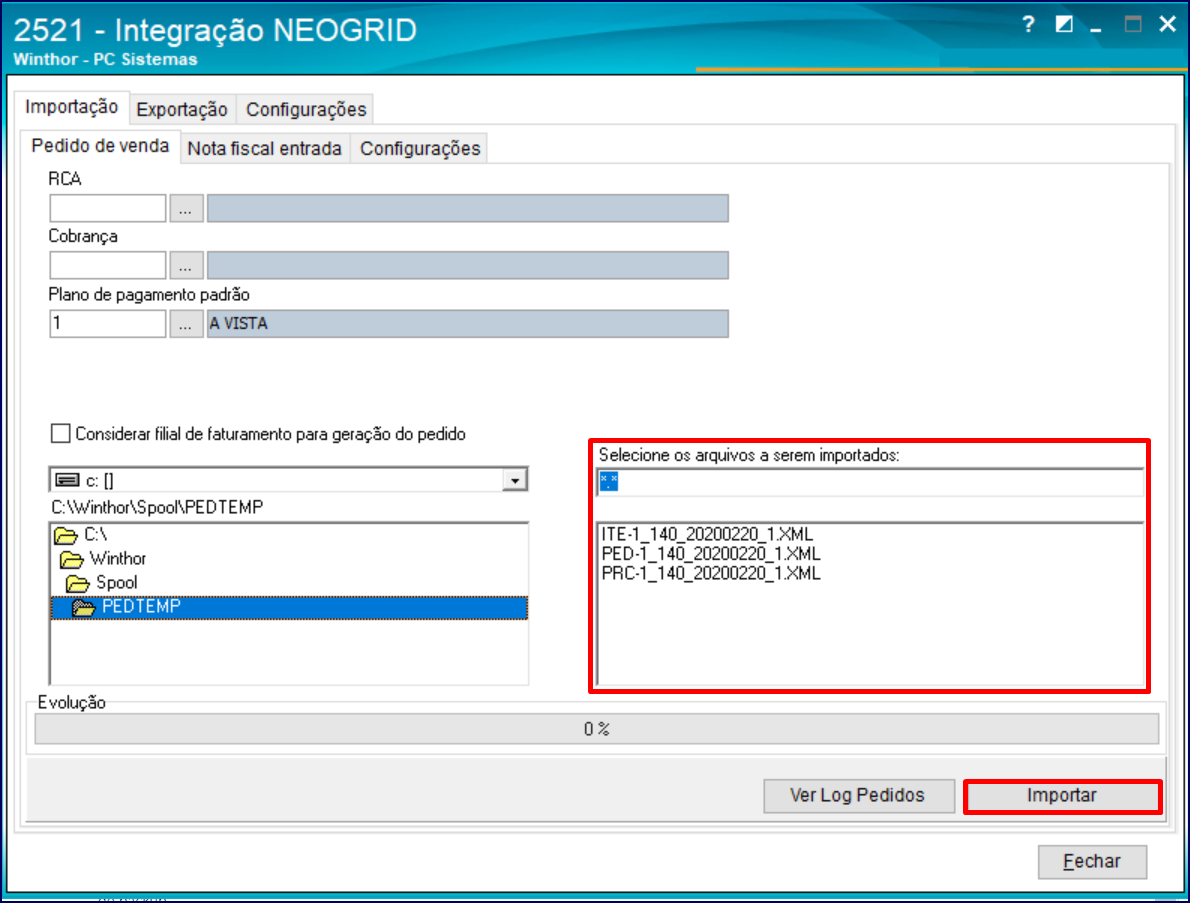Viewport: 1190px width, 903px height.
Task: Select the PEDTEMP folder in directory tree
Action: [288, 607]
